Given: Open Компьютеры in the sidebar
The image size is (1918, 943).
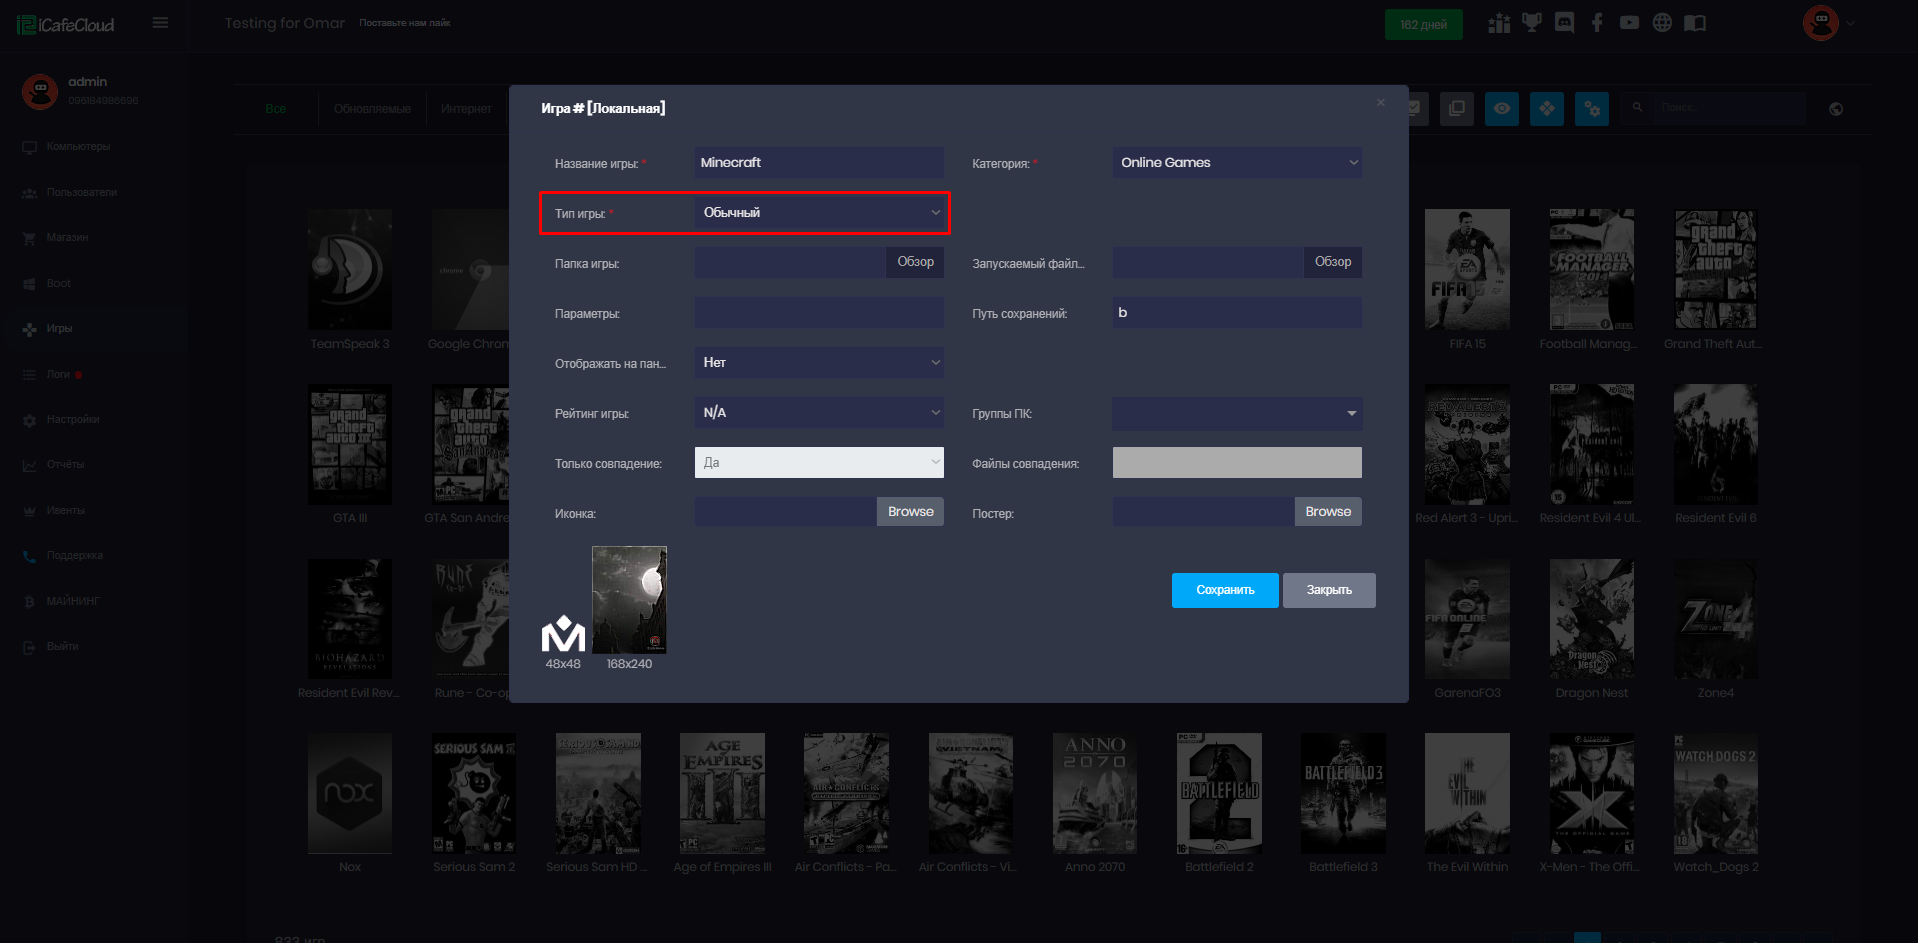Looking at the screenshot, I should [x=78, y=147].
